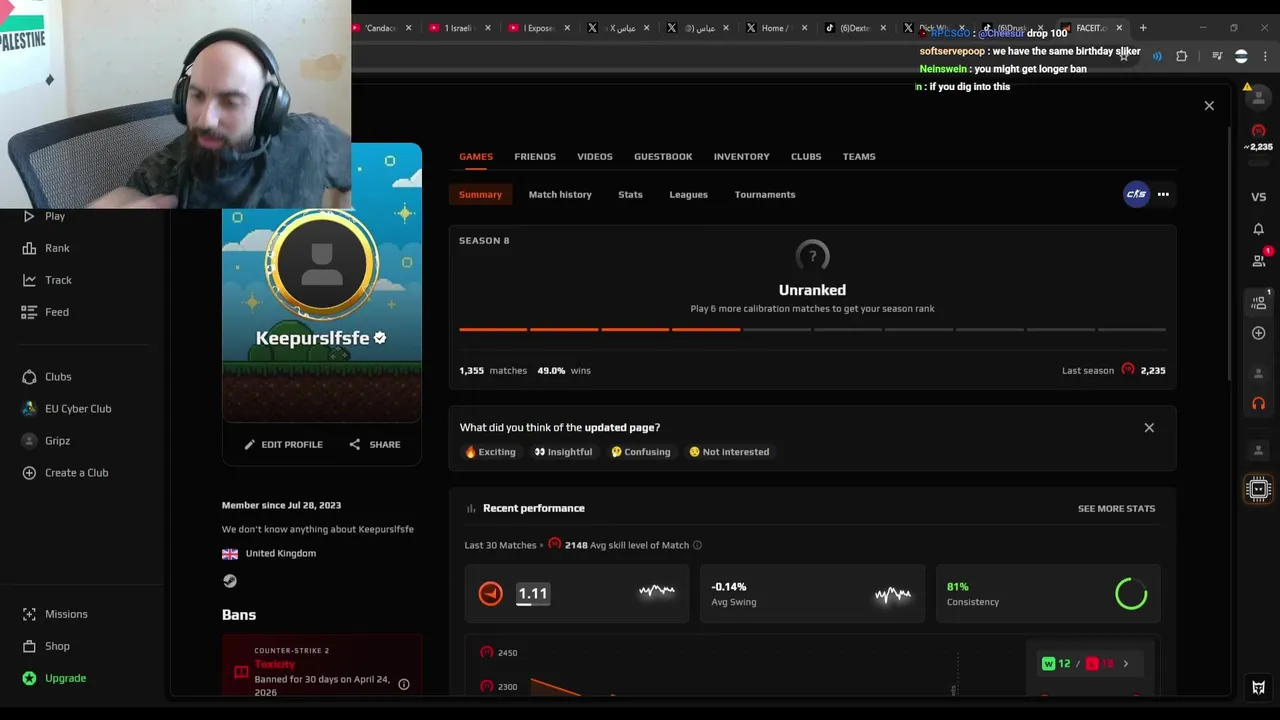Viewport: 1280px width, 720px height.
Task: Click the 81% Consistency ring indicator
Action: (1131, 594)
